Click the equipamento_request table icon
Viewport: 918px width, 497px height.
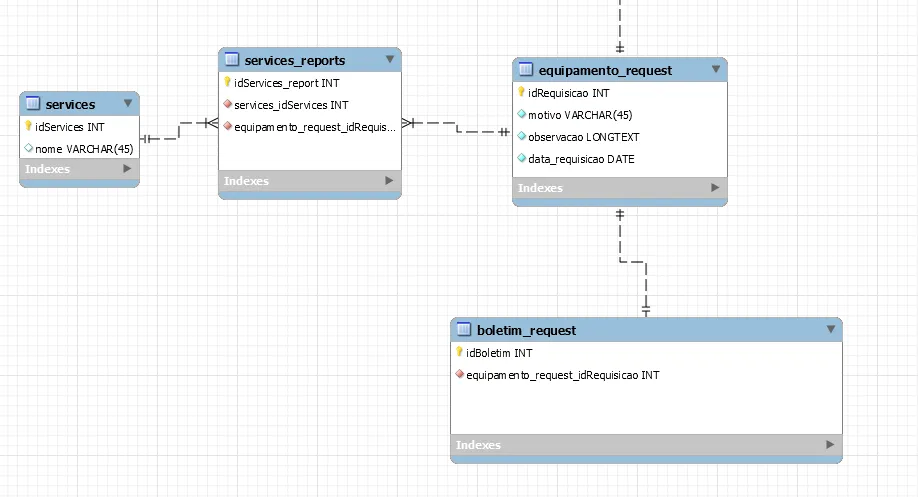(526, 69)
